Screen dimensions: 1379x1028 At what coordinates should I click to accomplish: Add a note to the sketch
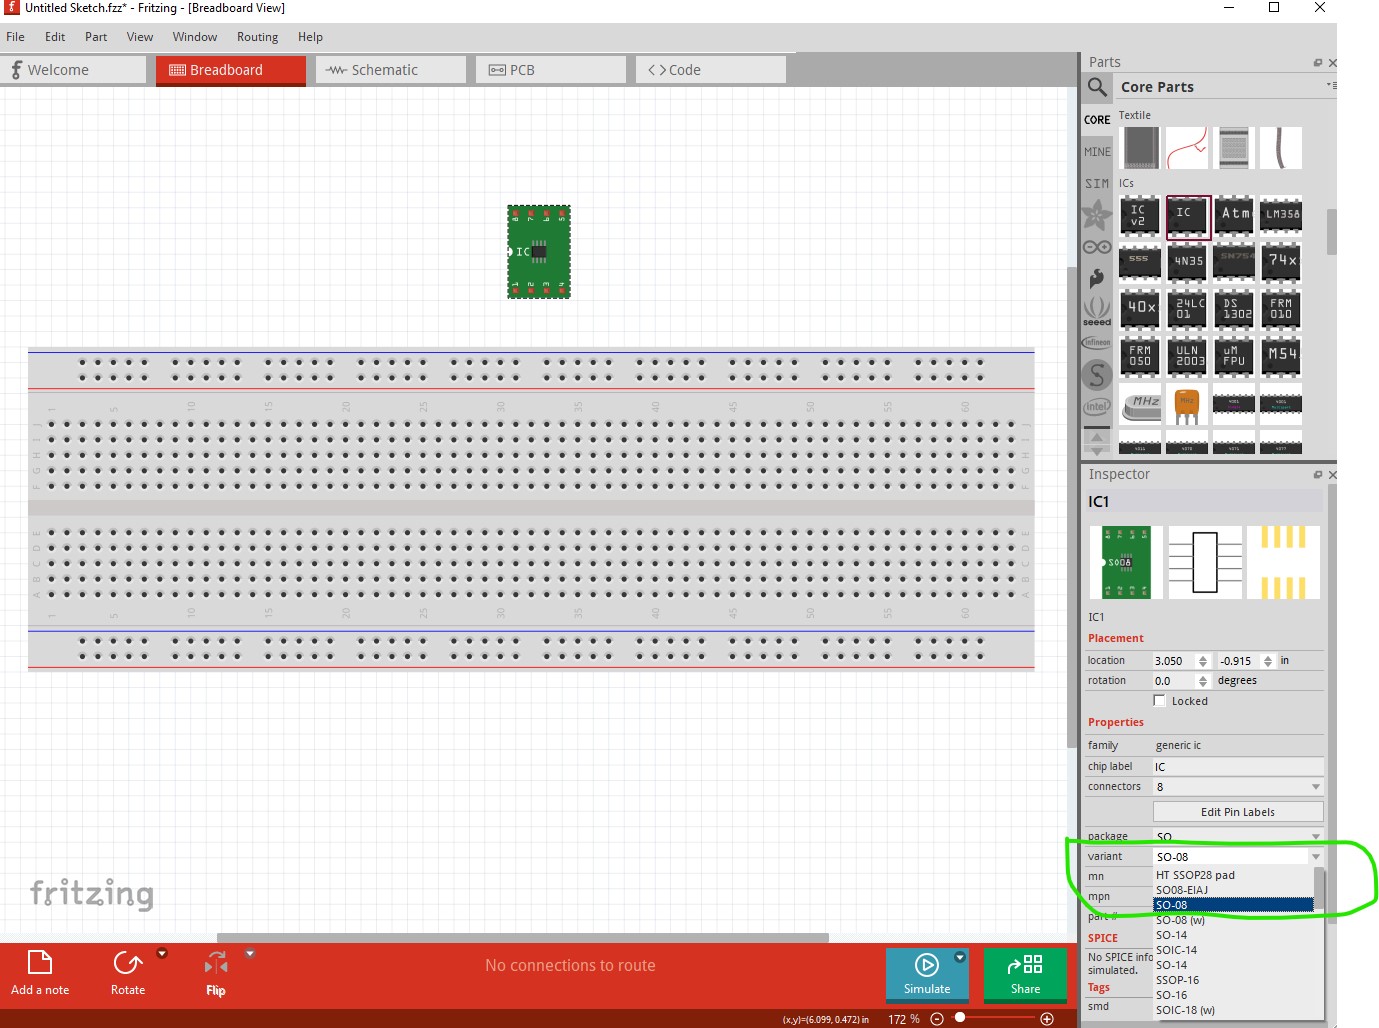(x=40, y=972)
